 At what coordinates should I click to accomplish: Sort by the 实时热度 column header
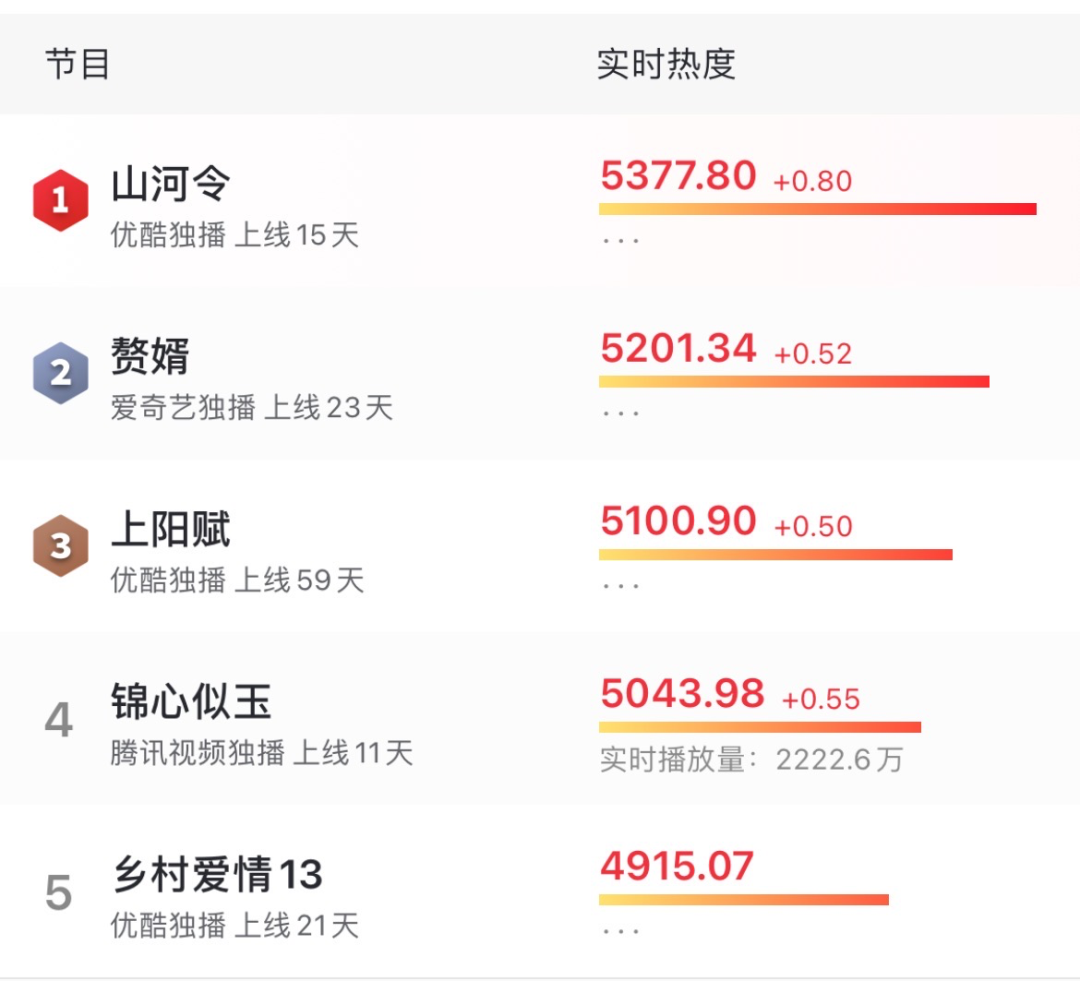click(x=666, y=64)
